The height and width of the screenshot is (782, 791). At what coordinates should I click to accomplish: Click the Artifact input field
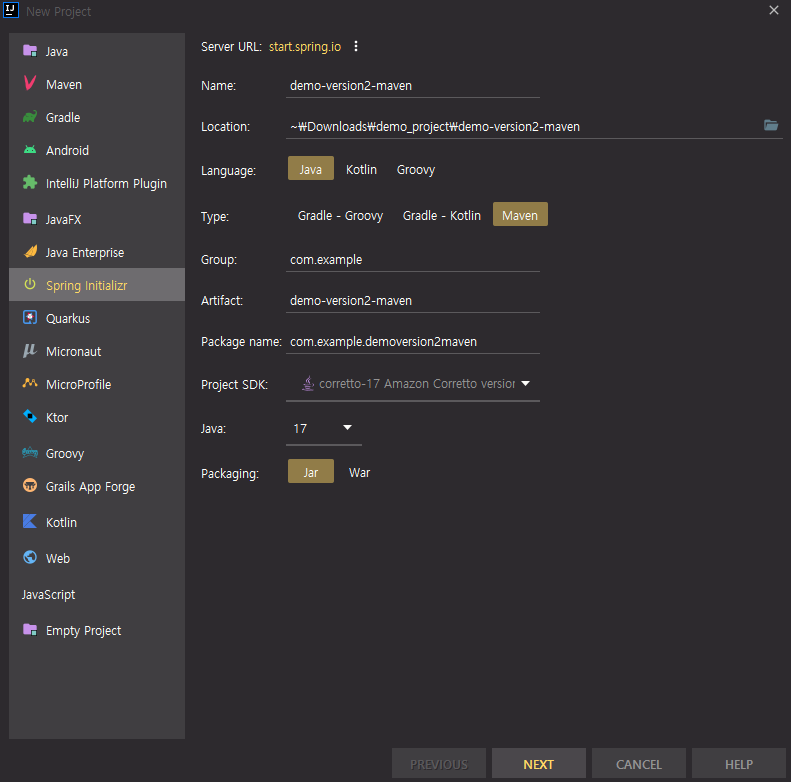click(x=413, y=301)
